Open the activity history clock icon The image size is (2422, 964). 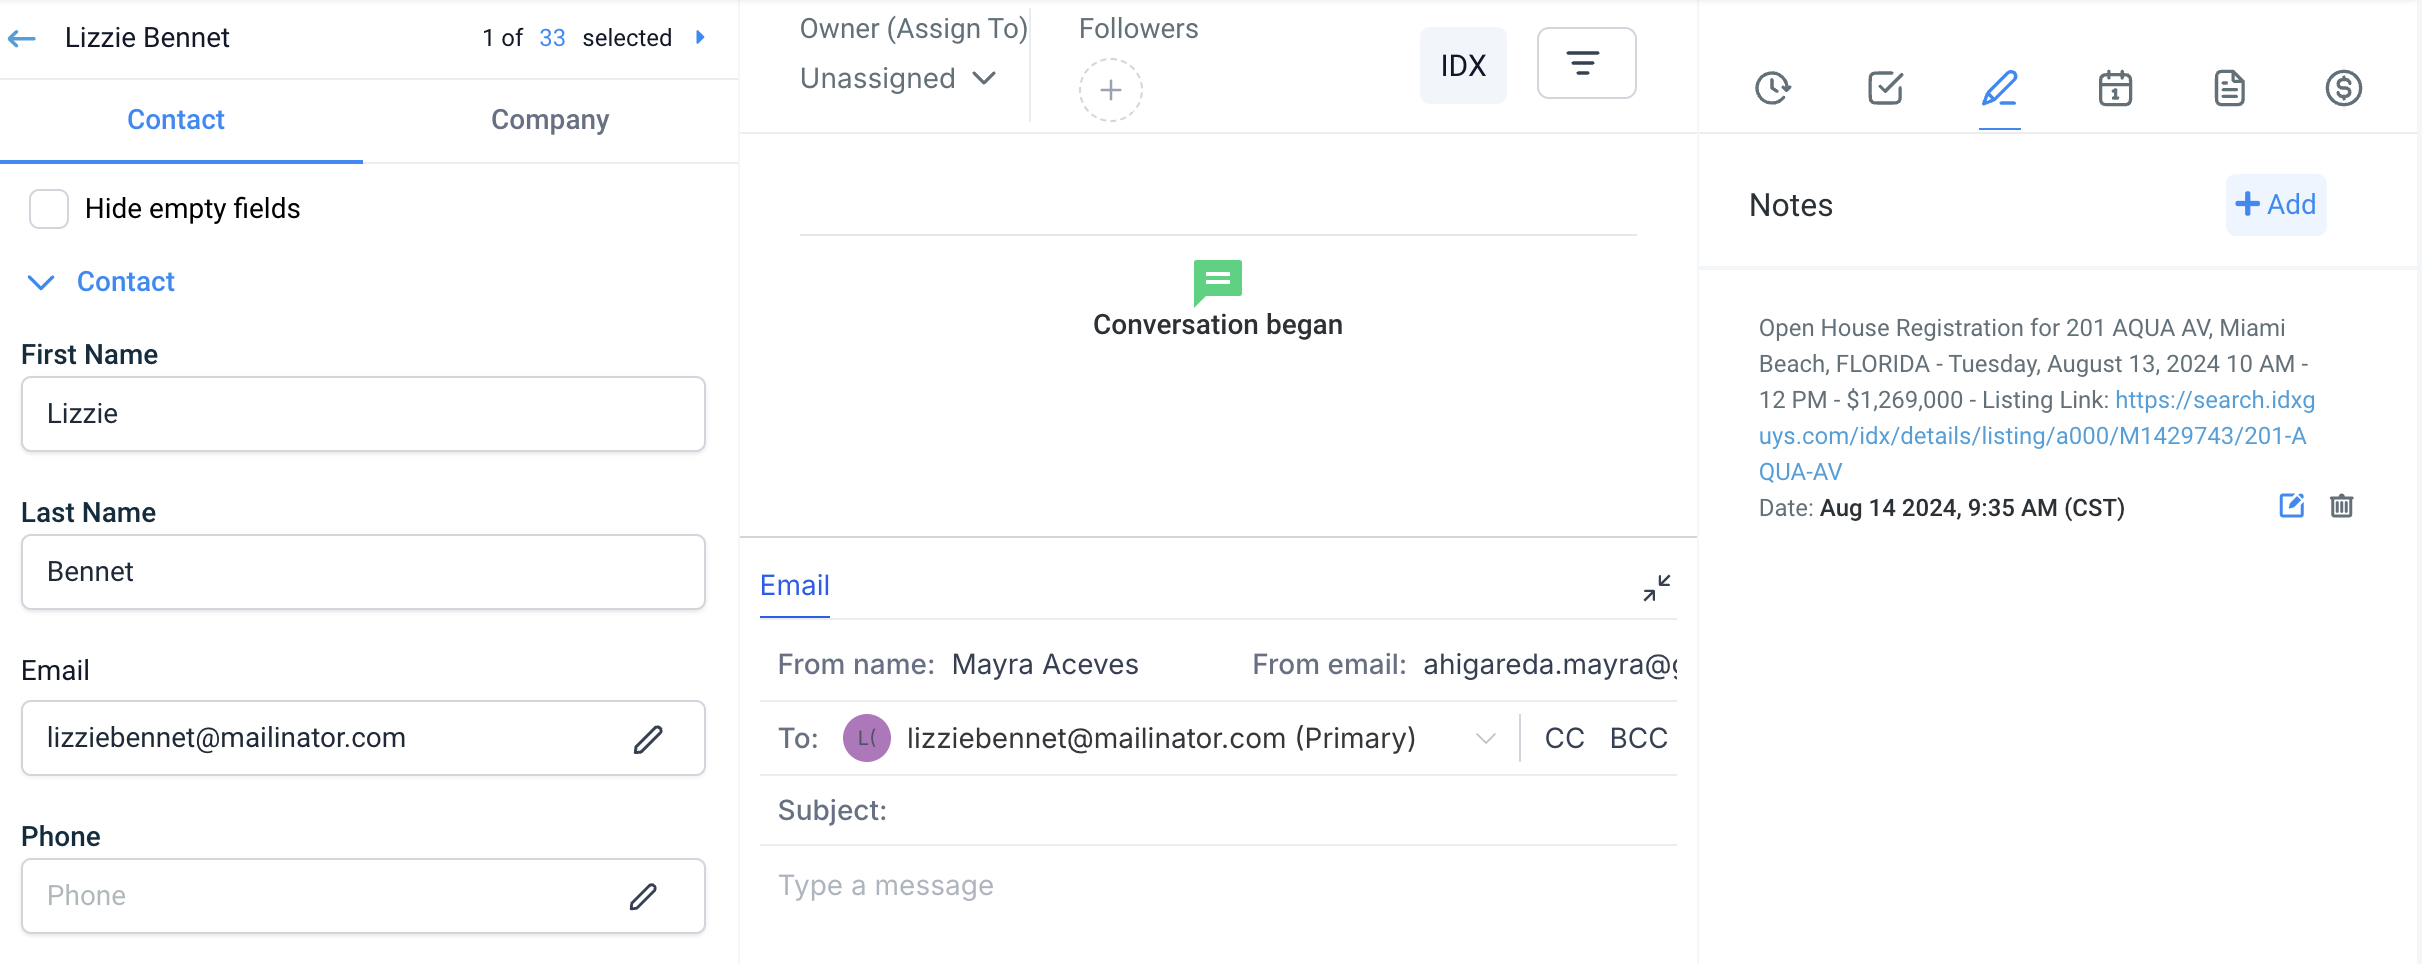(1772, 88)
